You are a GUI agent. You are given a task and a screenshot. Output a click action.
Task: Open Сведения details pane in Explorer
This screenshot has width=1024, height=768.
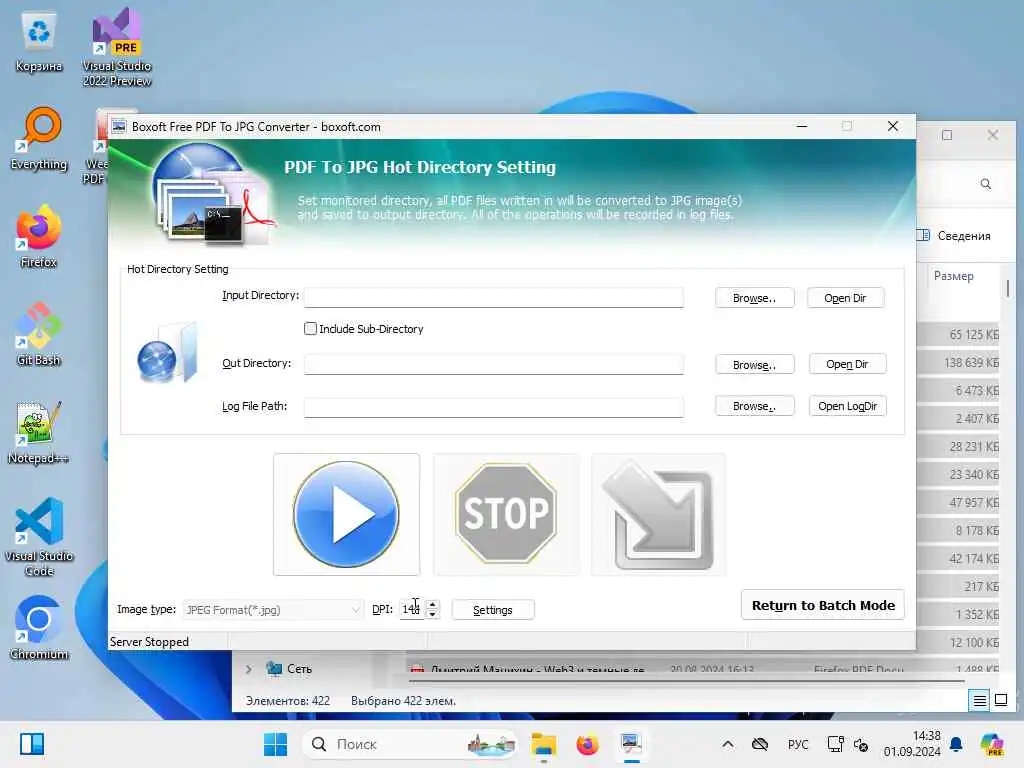pyautogui.click(x=955, y=236)
